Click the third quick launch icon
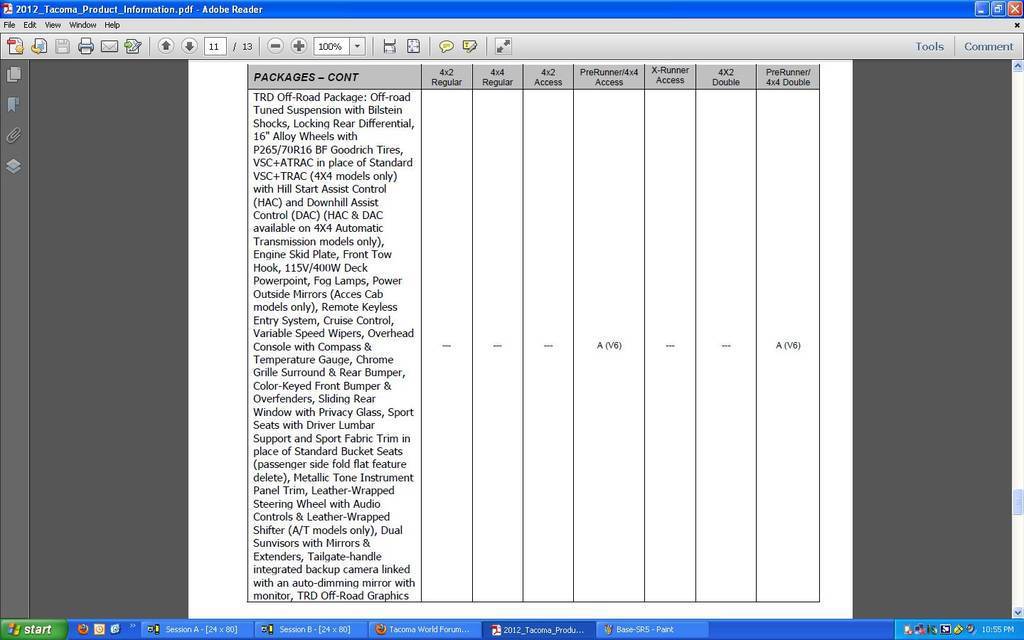 pyautogui.click(x=115, y=630)
